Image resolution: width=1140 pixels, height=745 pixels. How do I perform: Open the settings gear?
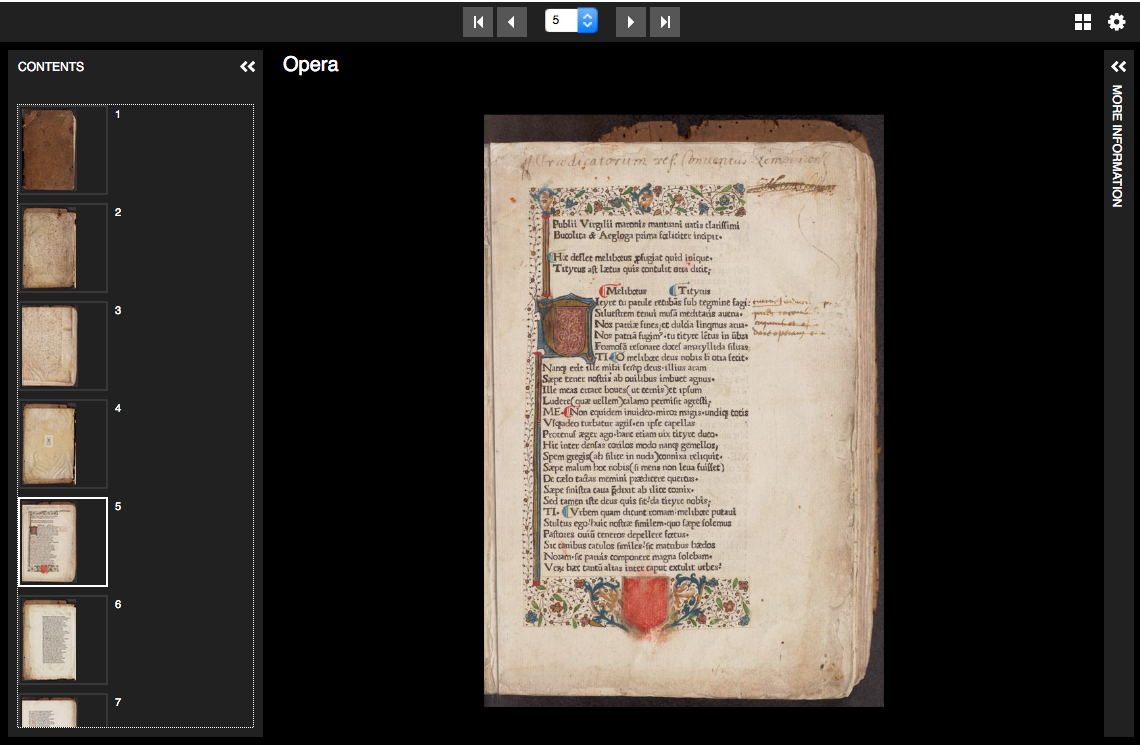[1116, 22]
